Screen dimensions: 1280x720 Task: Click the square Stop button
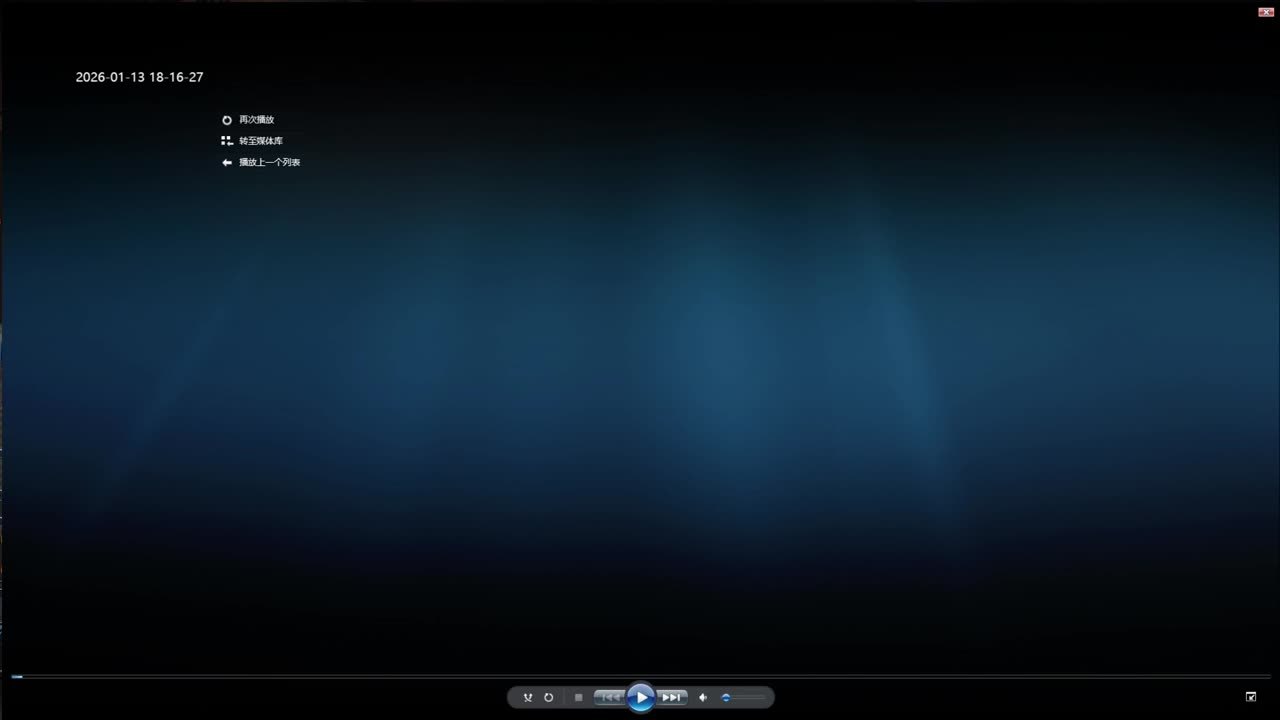point(578,697)
